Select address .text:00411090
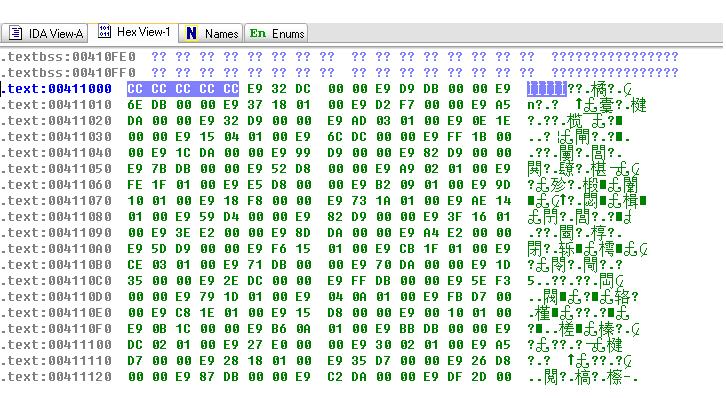The image size is (726, 398). tap(56, 233)
